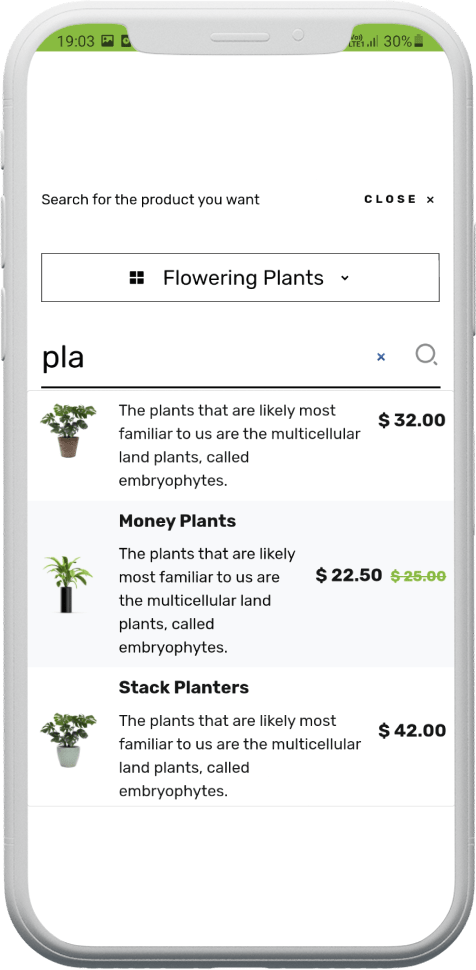476x970 pixels.
Task: Clear the search text with the blue x
Action: (381, 357)
